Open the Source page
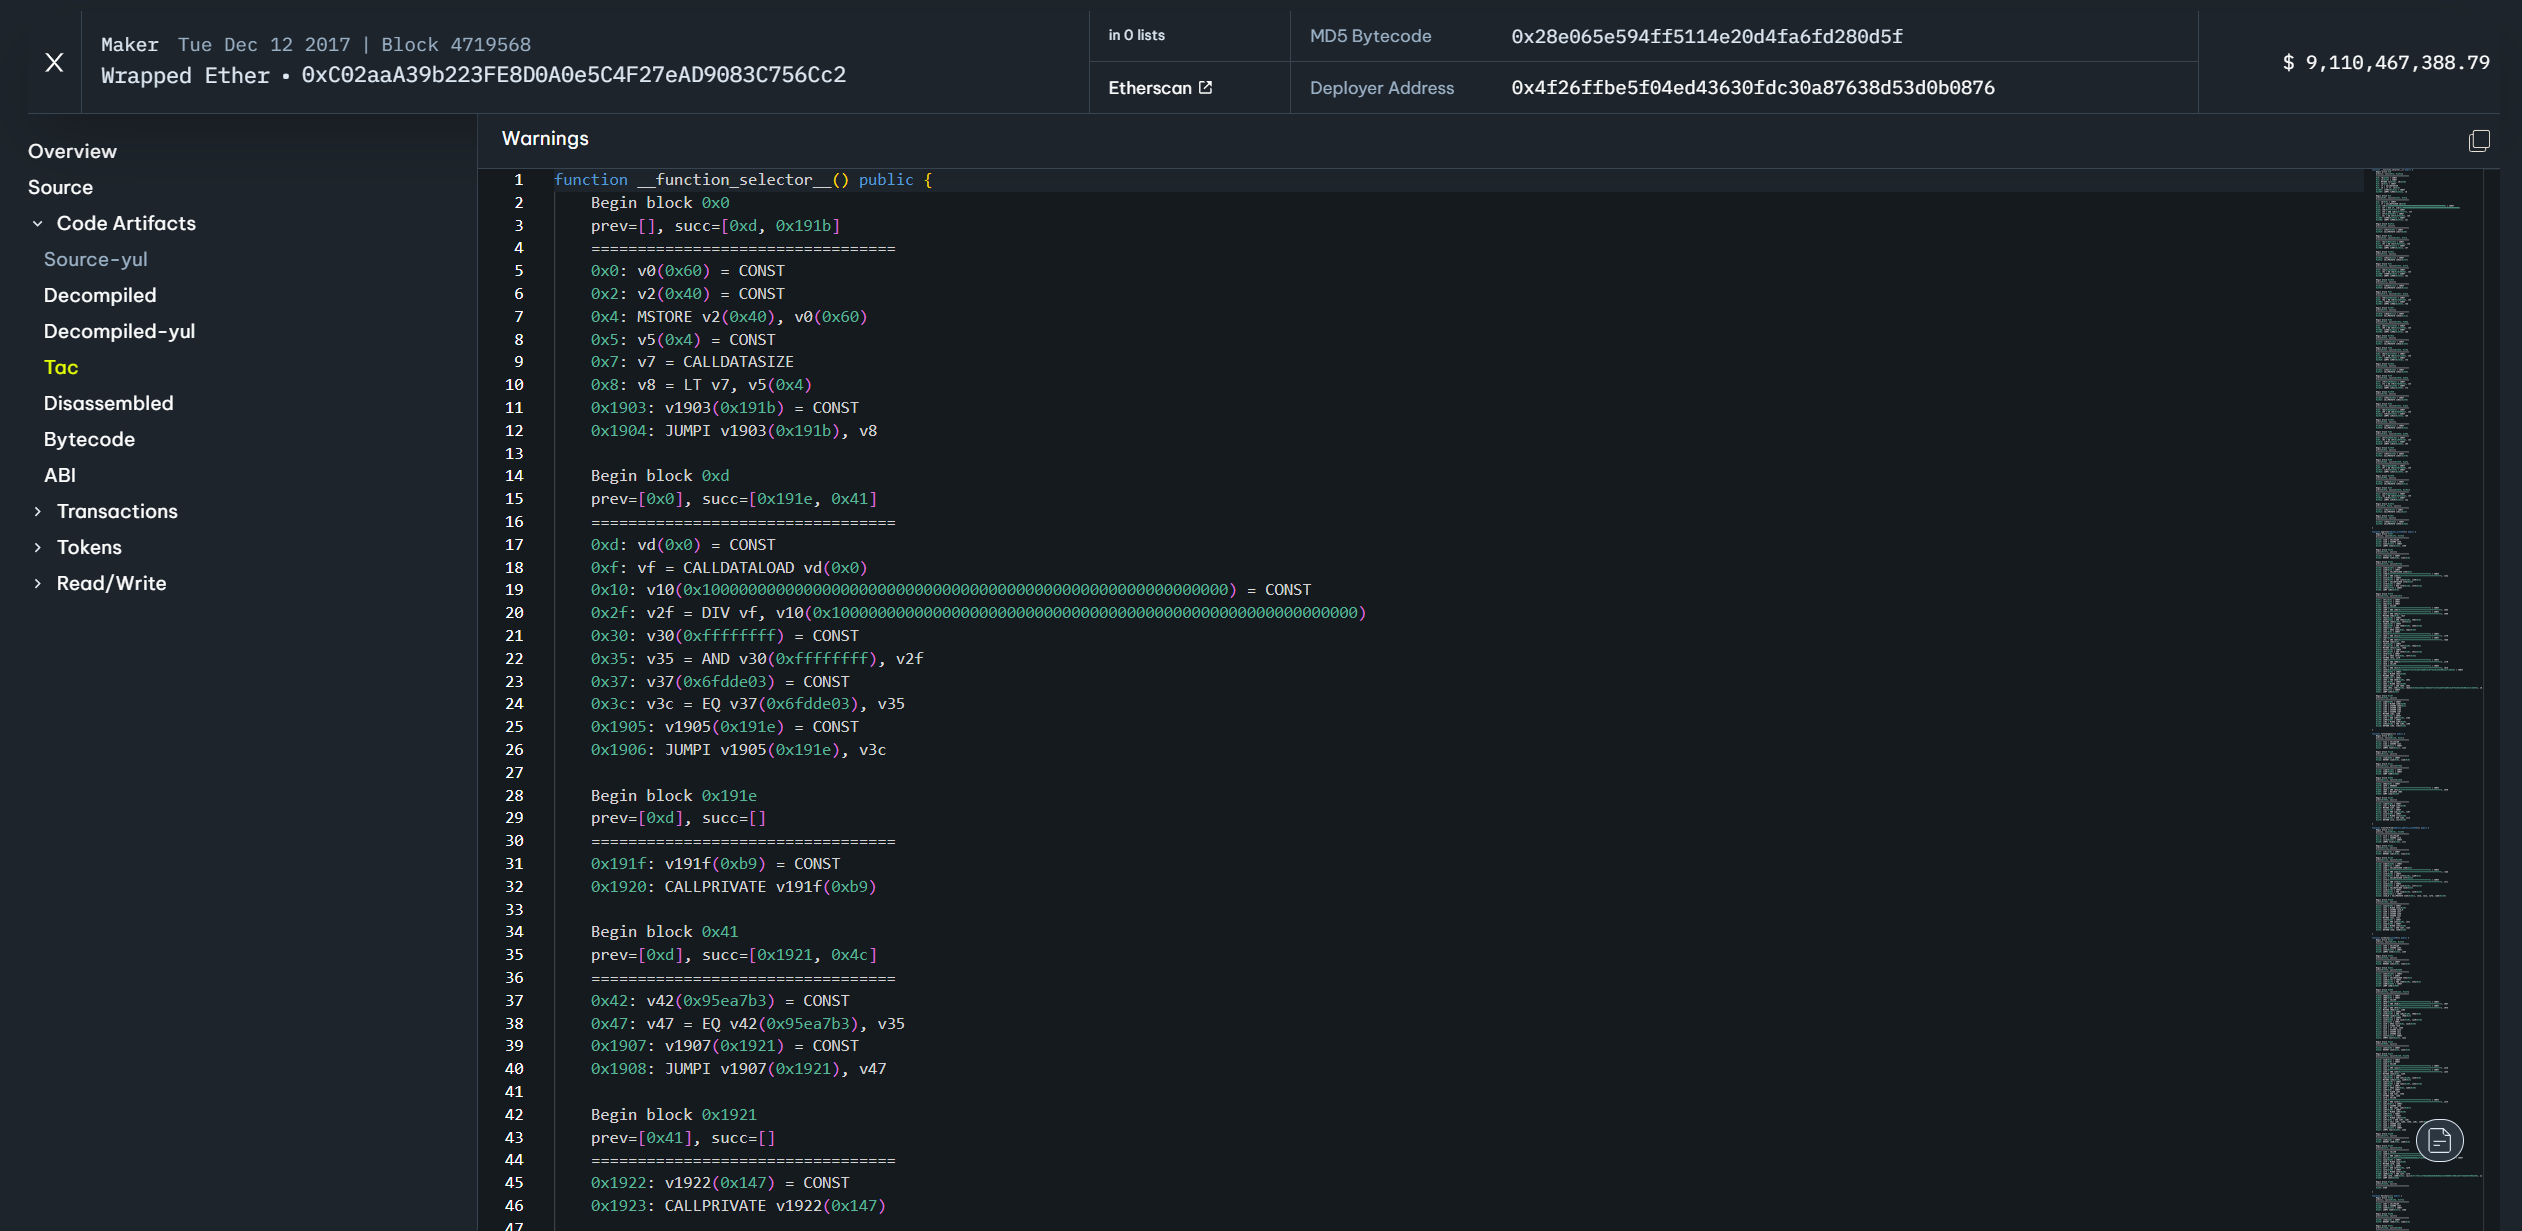2522x1231 pixels. click(x=60, y=188)
